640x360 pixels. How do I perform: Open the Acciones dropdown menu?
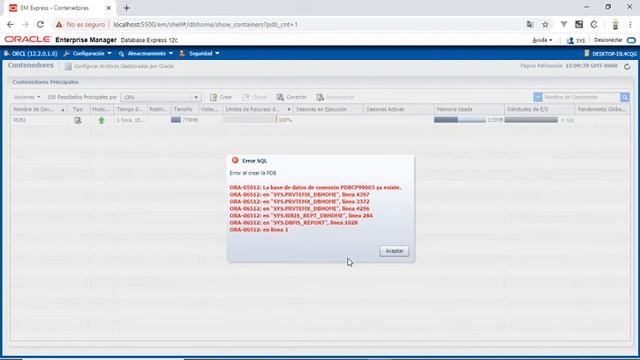(27, 97)
